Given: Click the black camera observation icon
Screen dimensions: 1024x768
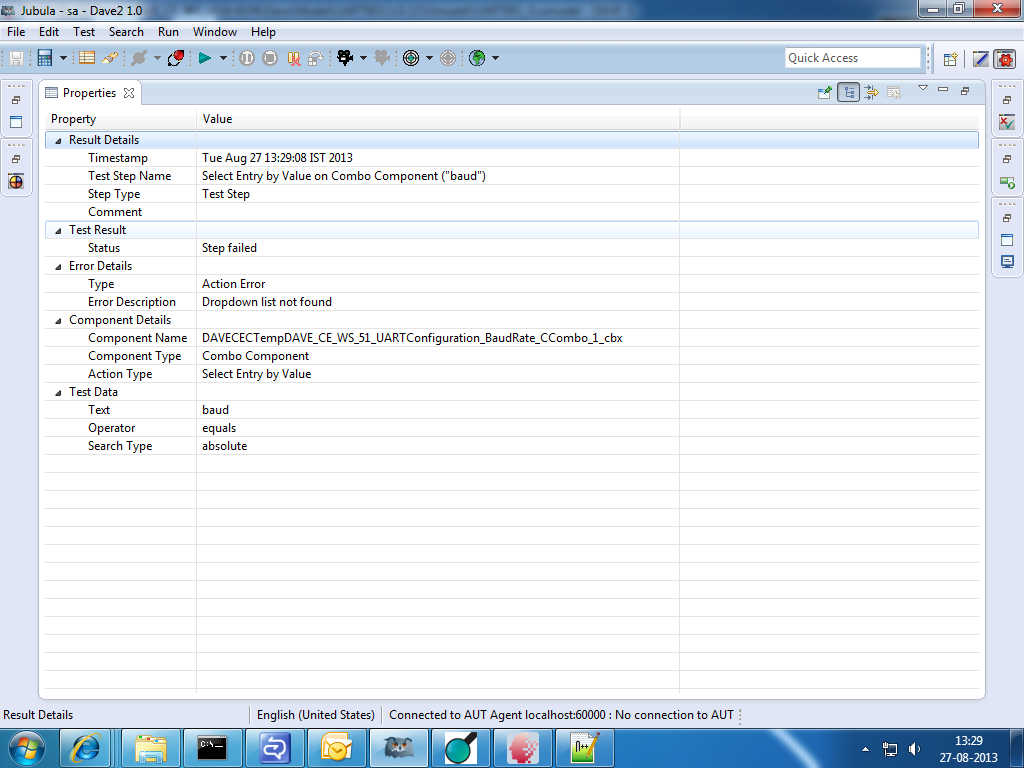Looking at the screenshot, I should click(345, 58).
